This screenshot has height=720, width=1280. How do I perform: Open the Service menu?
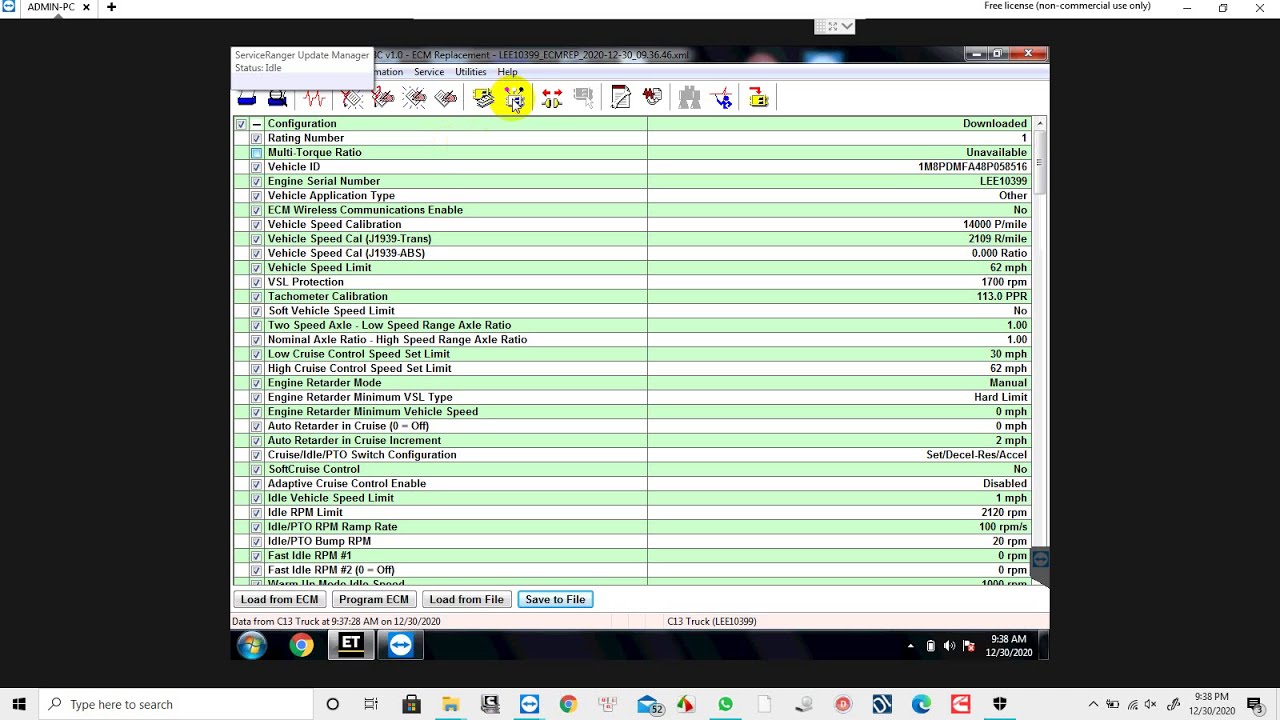click(429, 72)
